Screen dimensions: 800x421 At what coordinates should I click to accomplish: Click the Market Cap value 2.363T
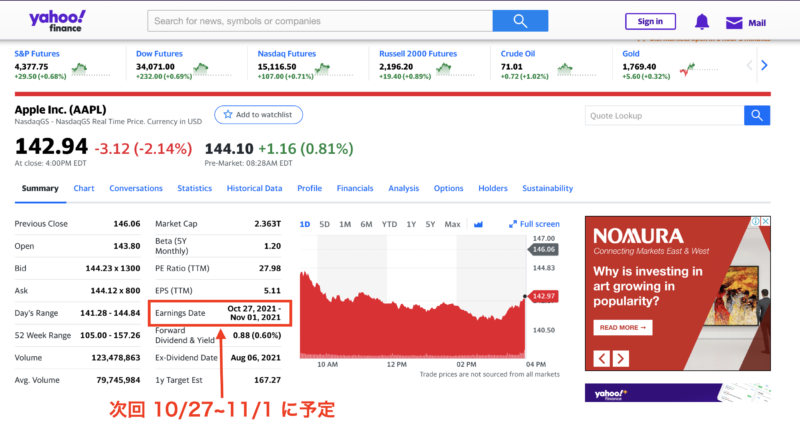point(267,224)
